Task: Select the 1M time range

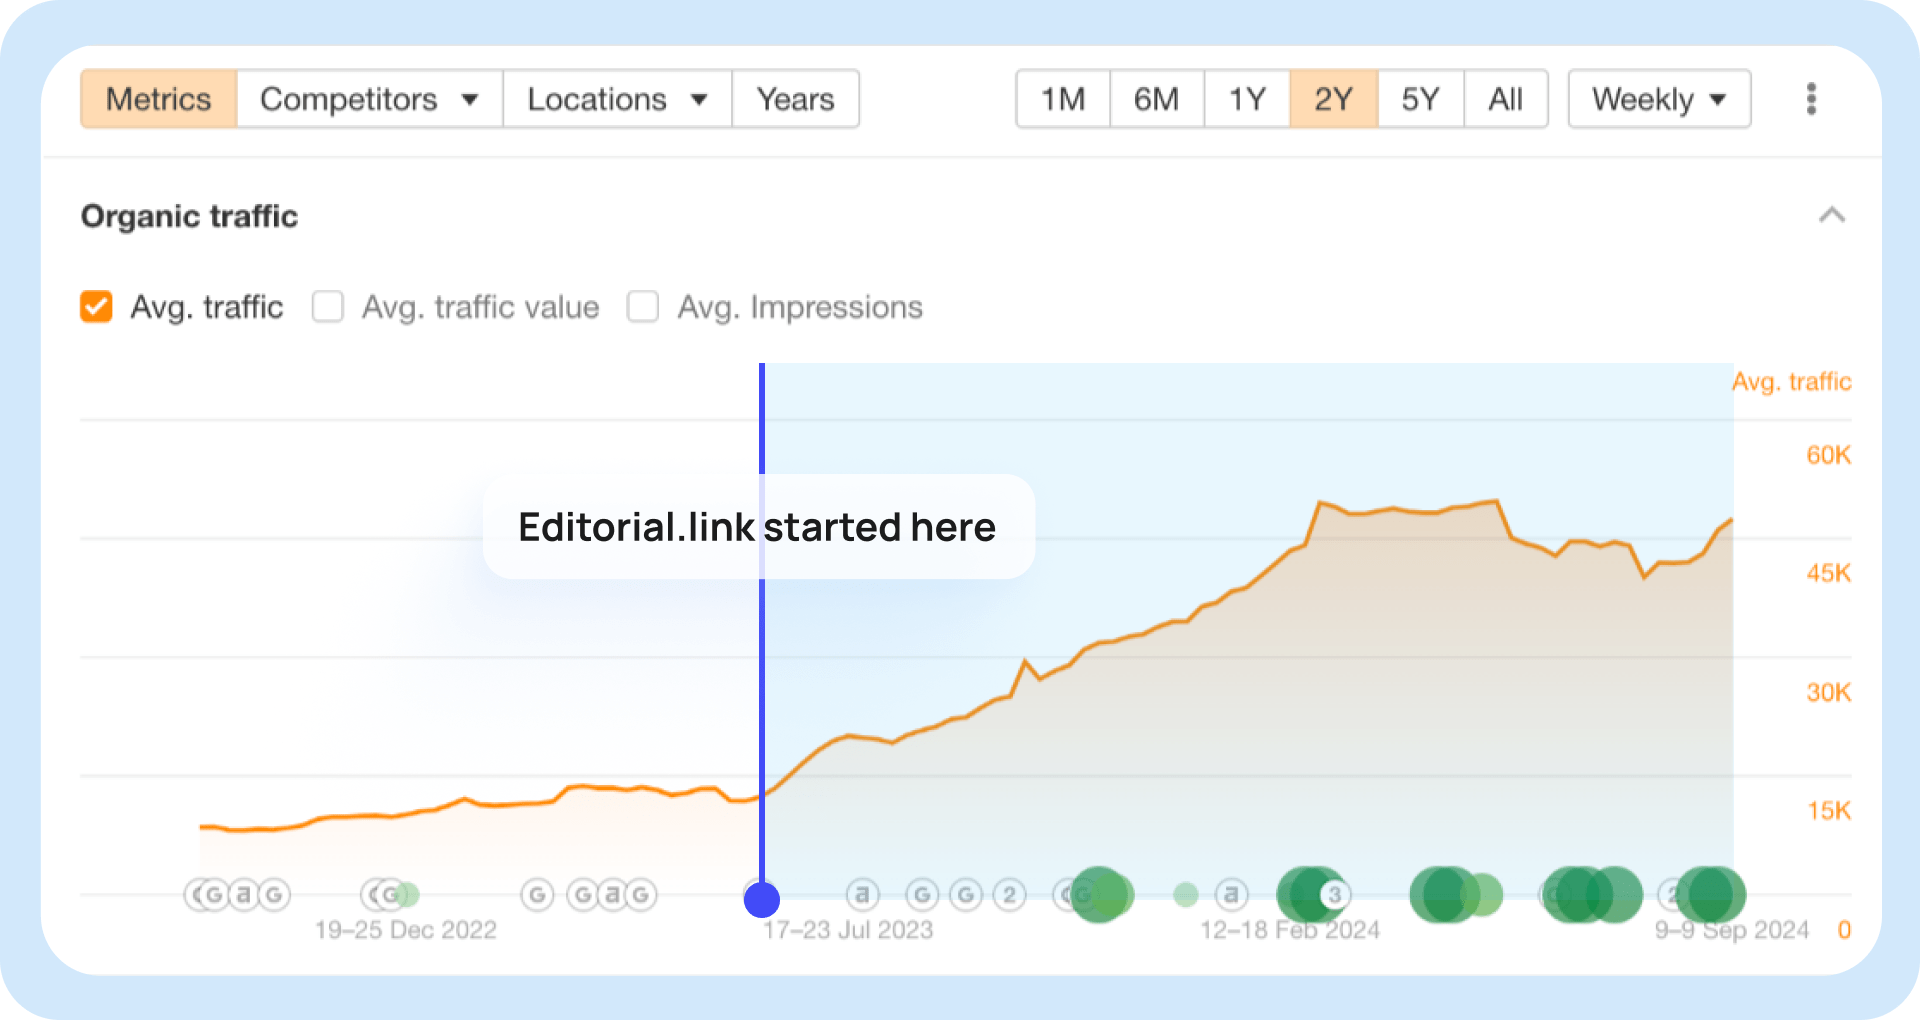Action: click(1063, 99)
